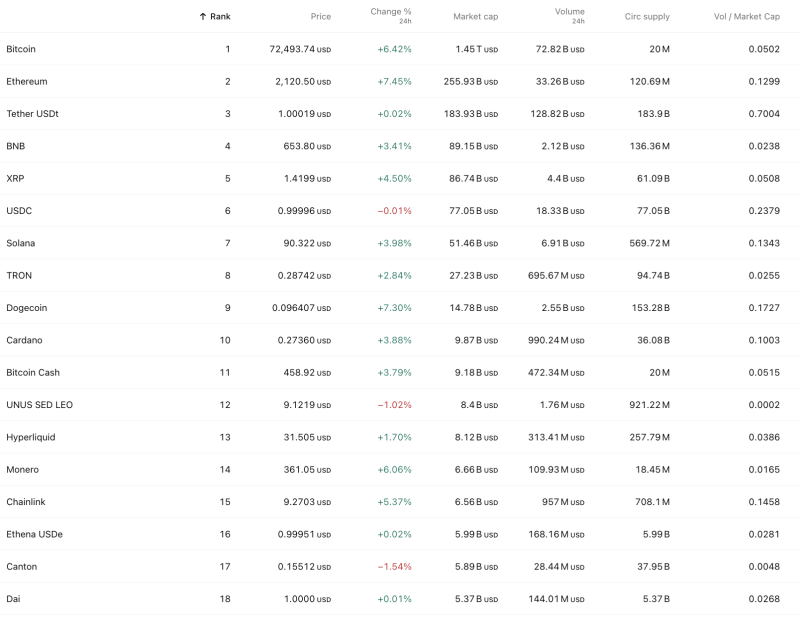Image resolution: width=800 pixels, height=620 pixels.
Task: Sort by the Change % 24h column header
Action: click(x=393, y=14)
